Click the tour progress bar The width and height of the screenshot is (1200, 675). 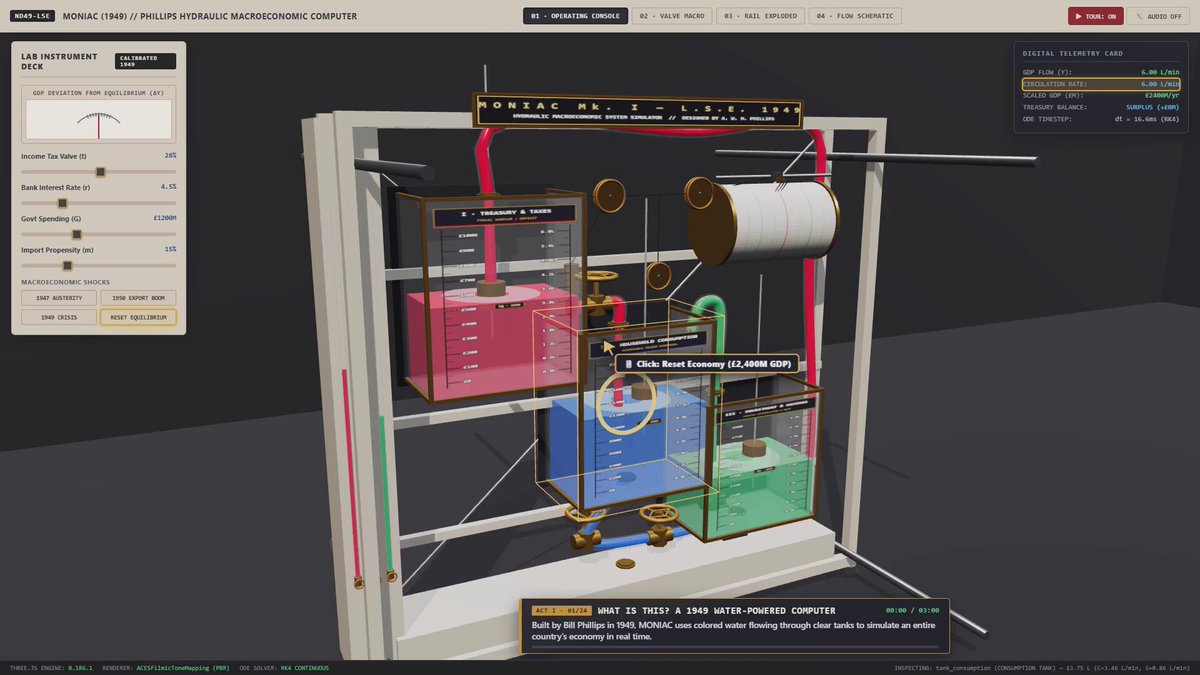coord(735,647)
